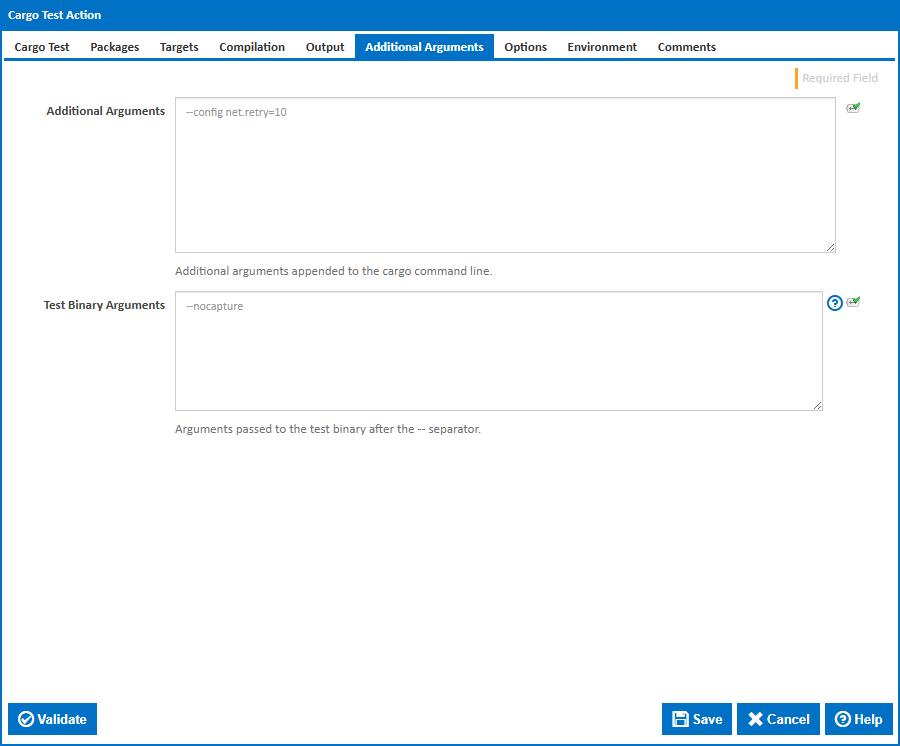Switch to the Environment tab
Image resolution: width=900 pixels, height=746 pixels.
(601, 46)
